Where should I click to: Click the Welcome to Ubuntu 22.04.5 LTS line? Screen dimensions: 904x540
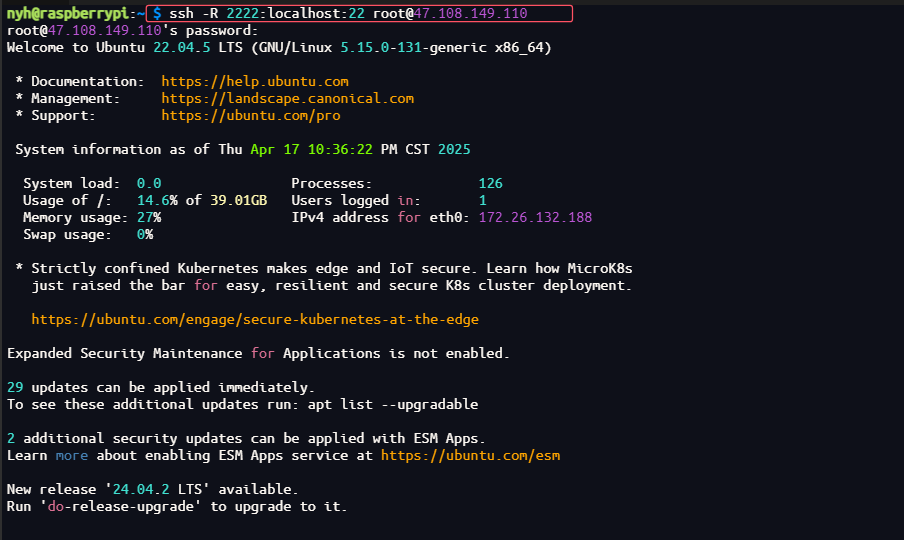point(279,47)
